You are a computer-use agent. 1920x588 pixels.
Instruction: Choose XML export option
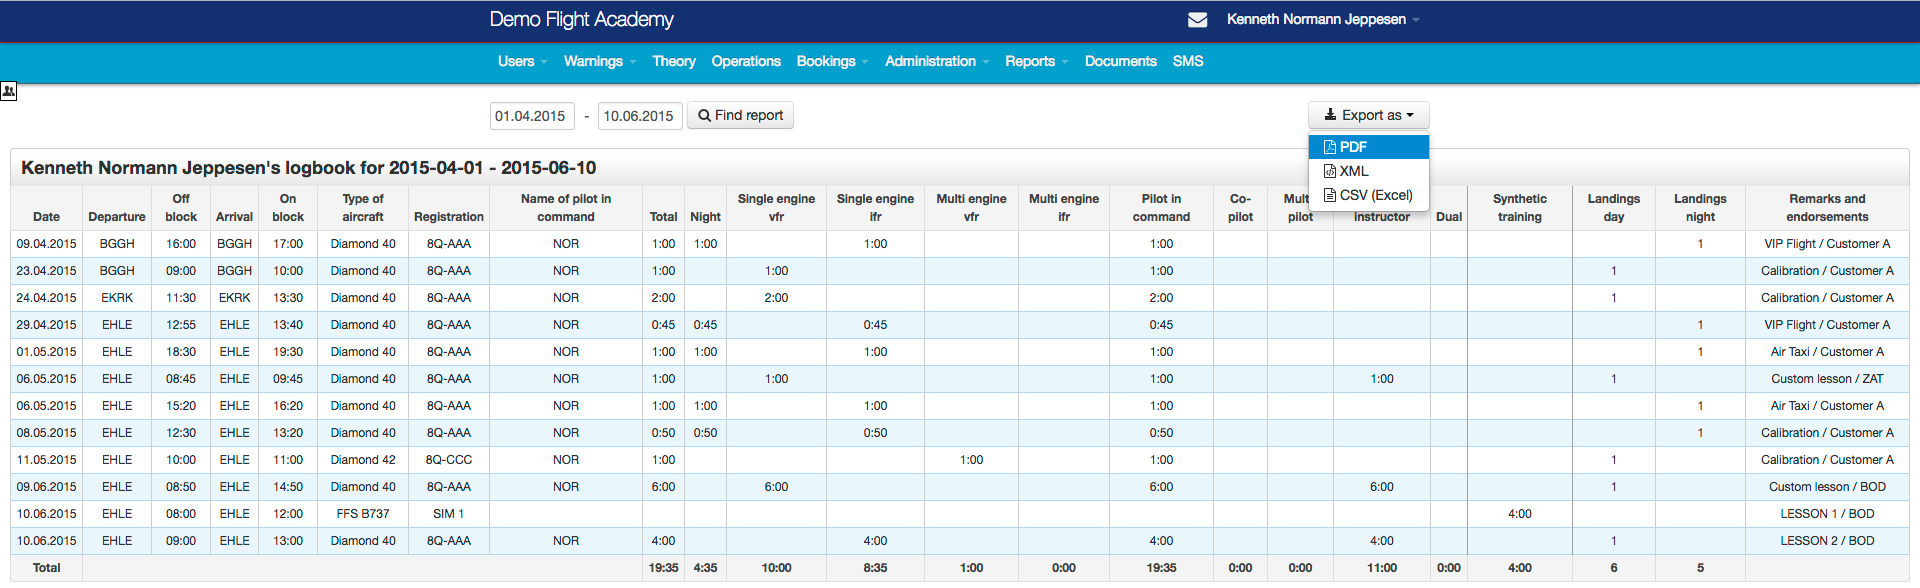(x=1368, y=171)
